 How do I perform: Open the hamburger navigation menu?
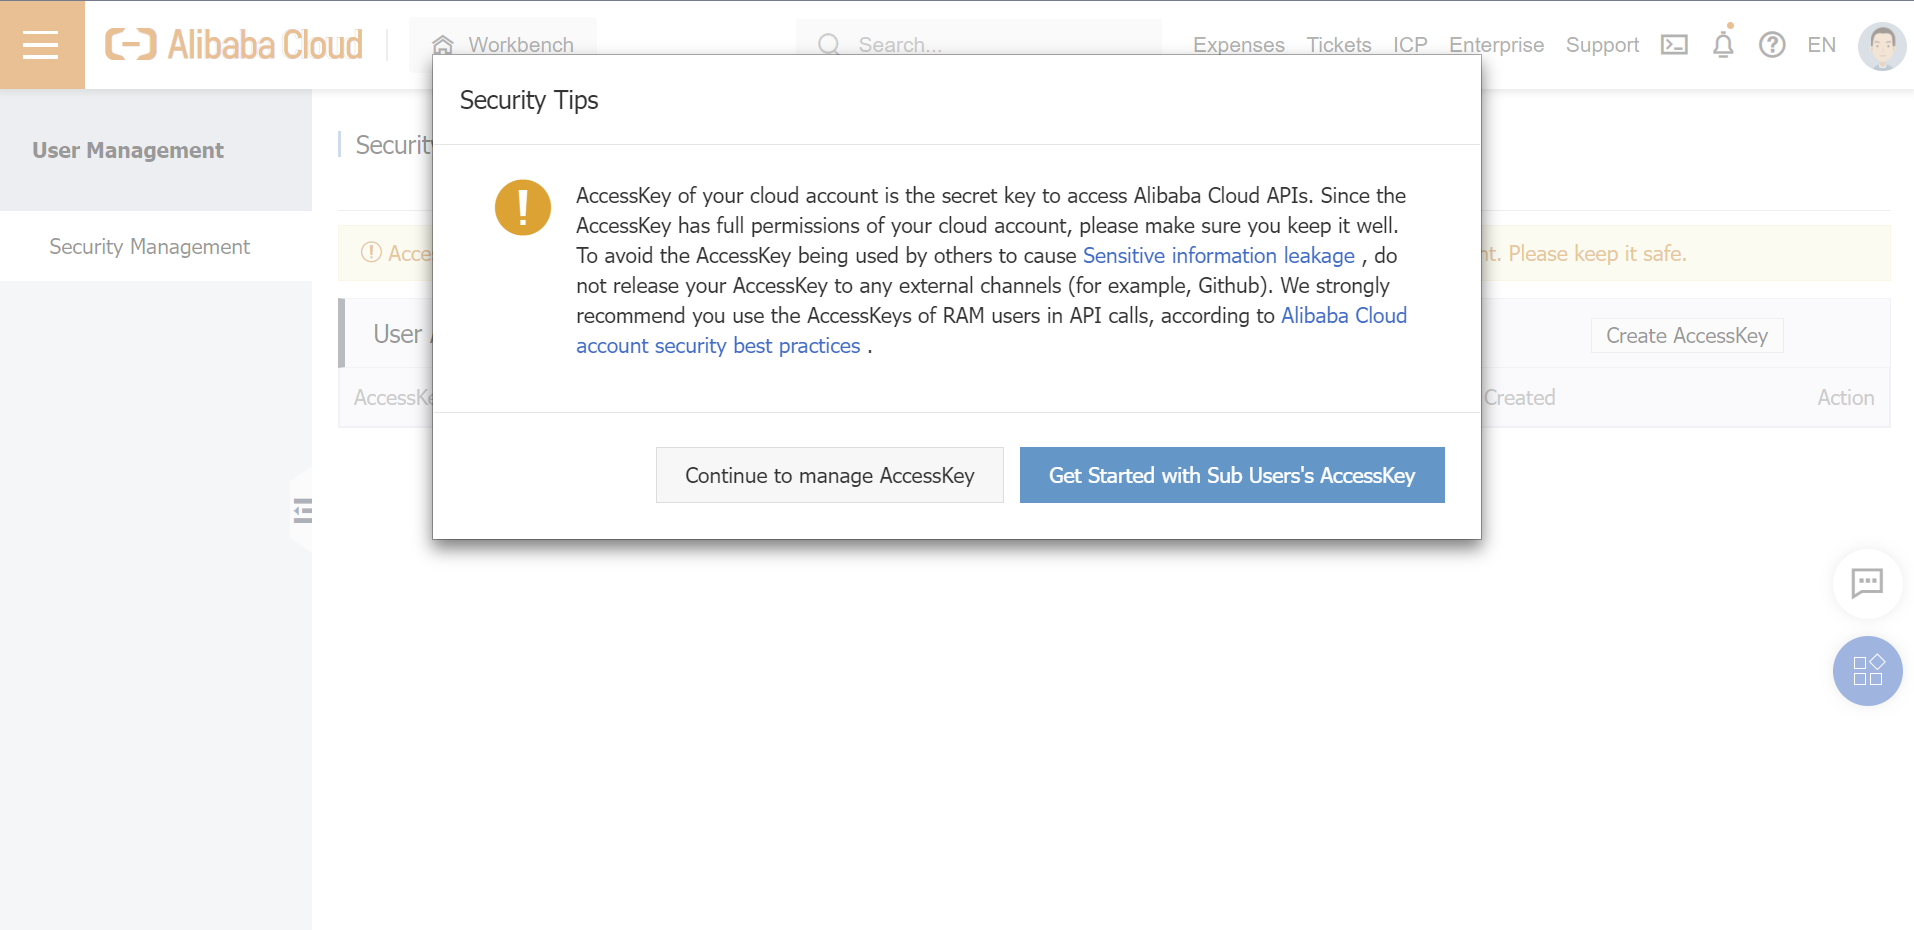click(x=41, y=45)
